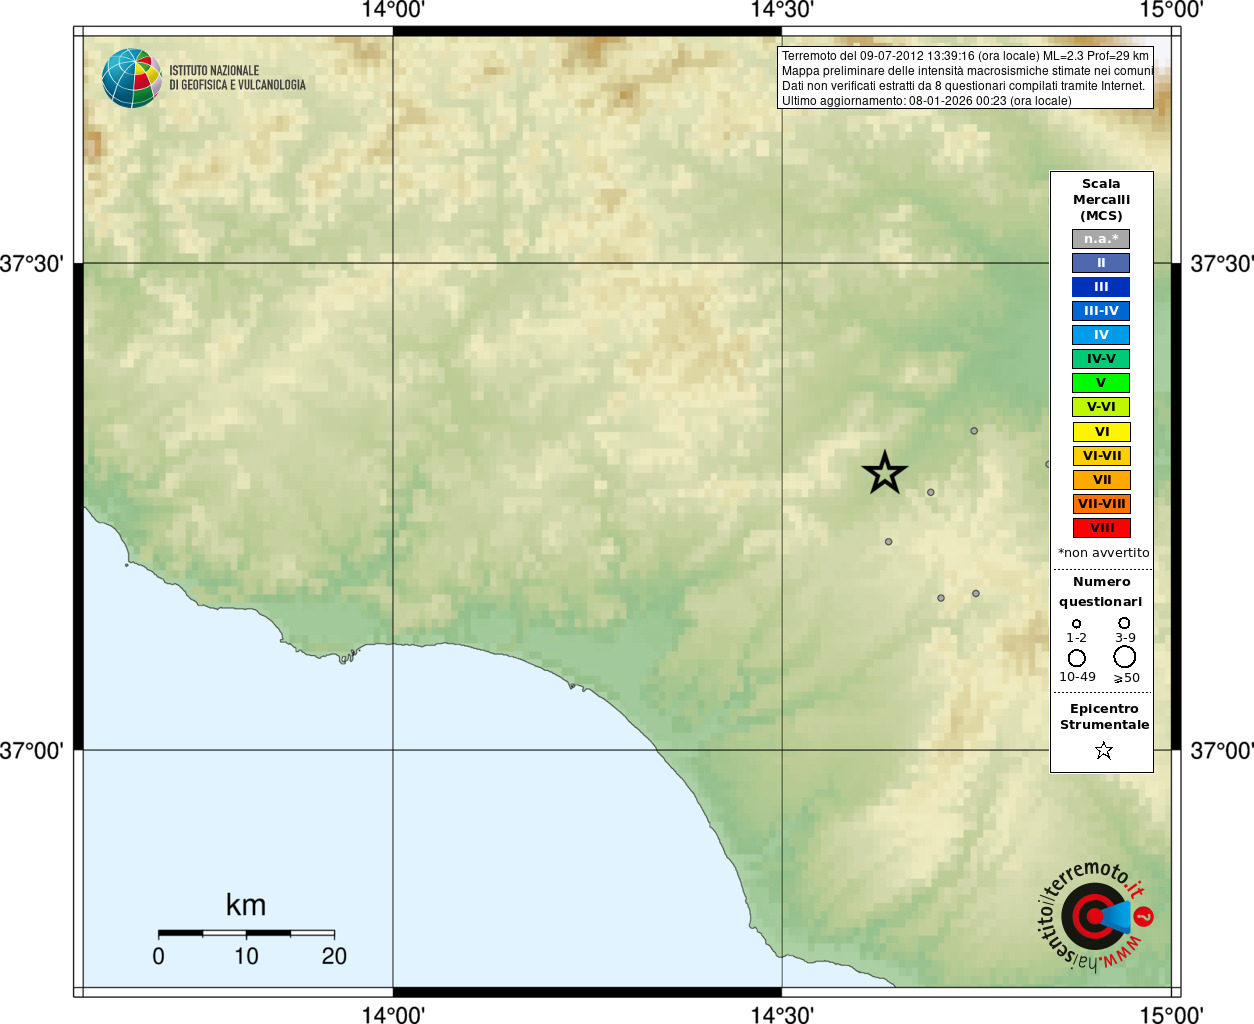This screenshot has height=1024, width=1254.
Task: Click the legend's epicentro strumentale star
Action: [1103, 750]
